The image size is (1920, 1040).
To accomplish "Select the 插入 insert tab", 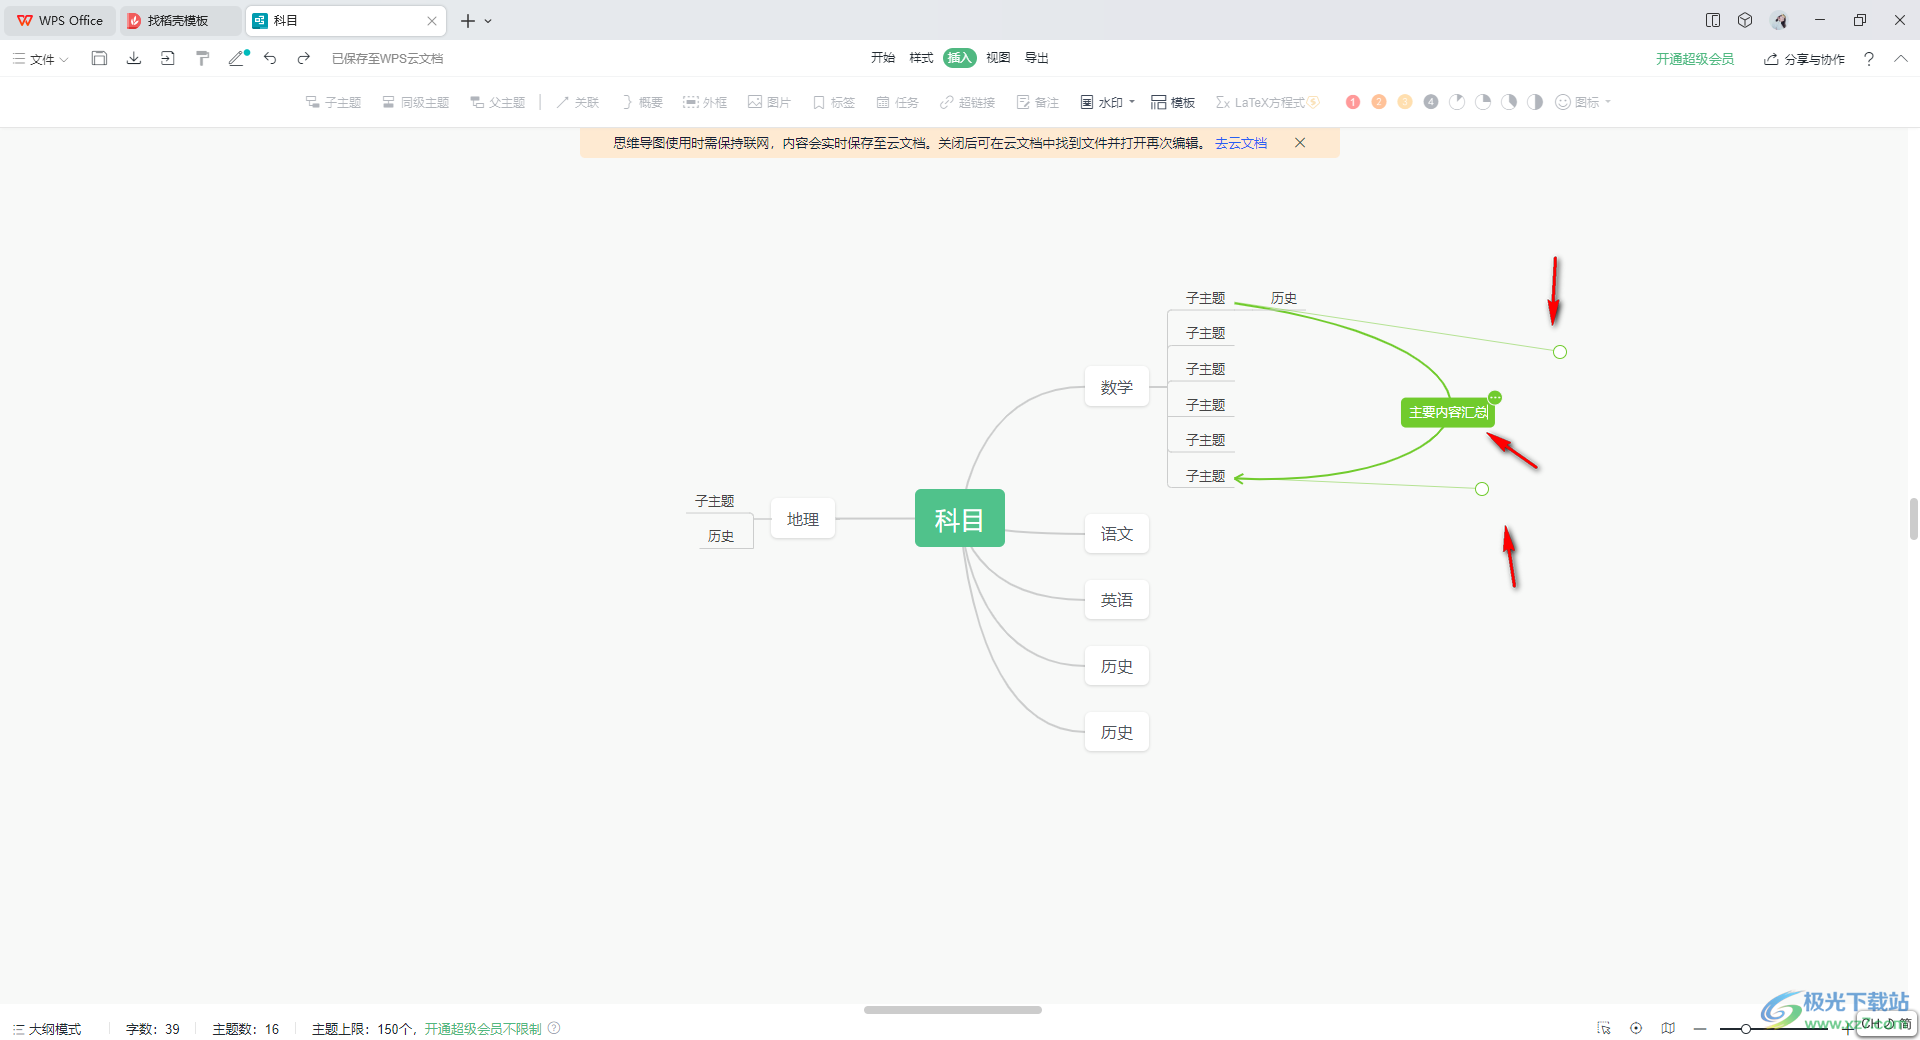I will [x=960, y=58].
